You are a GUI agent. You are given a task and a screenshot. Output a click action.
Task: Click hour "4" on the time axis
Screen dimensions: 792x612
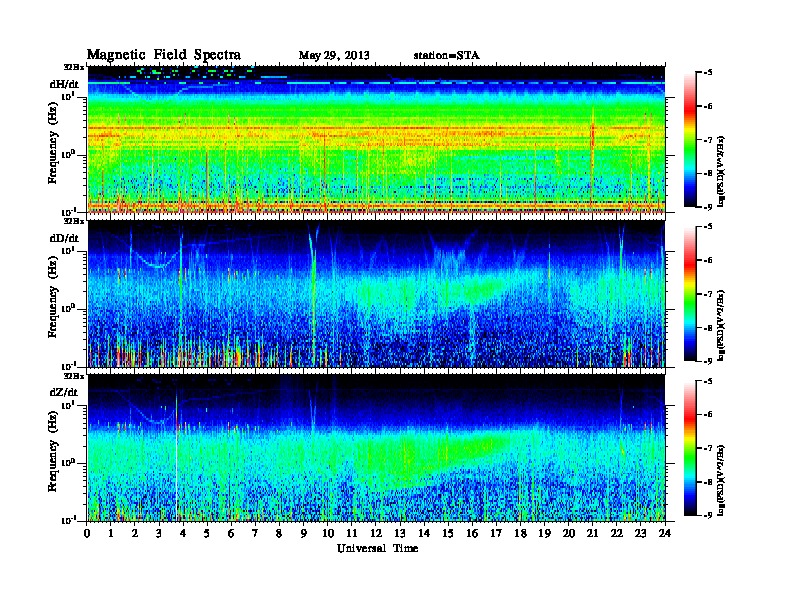point(183,534)
